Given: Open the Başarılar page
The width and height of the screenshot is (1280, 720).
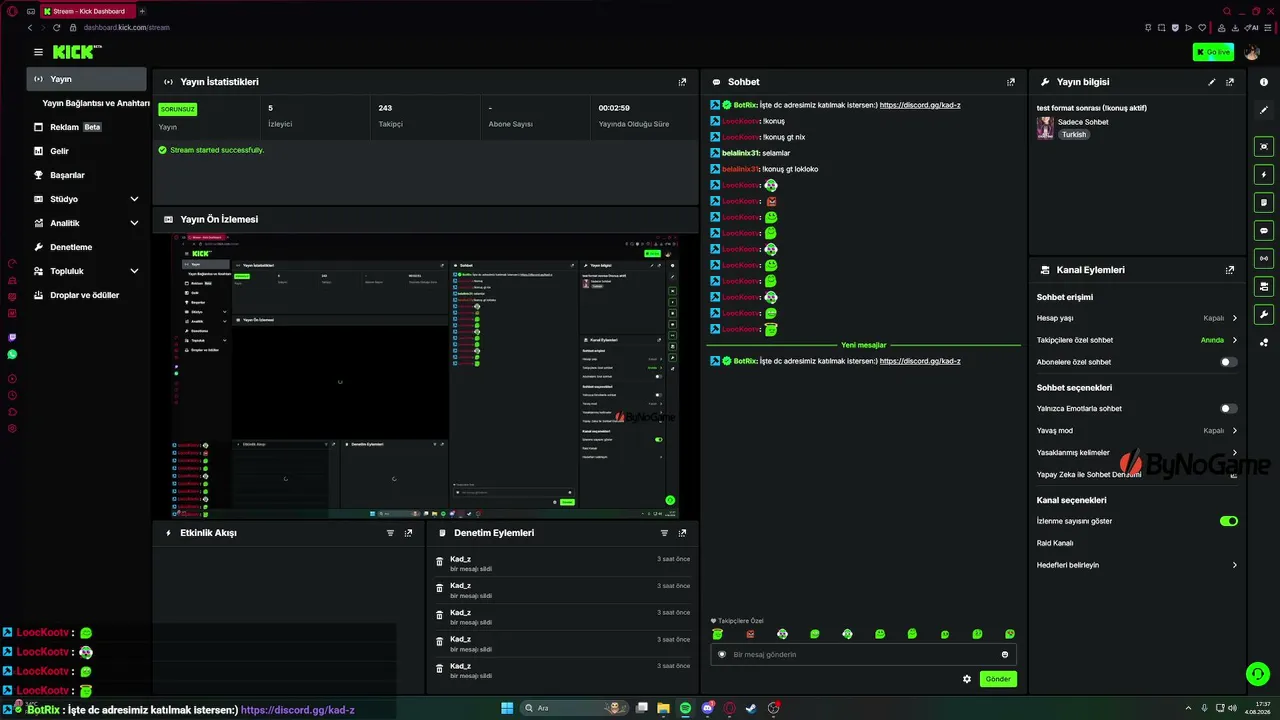Looking at the screenshot, I should click(86, 175).
